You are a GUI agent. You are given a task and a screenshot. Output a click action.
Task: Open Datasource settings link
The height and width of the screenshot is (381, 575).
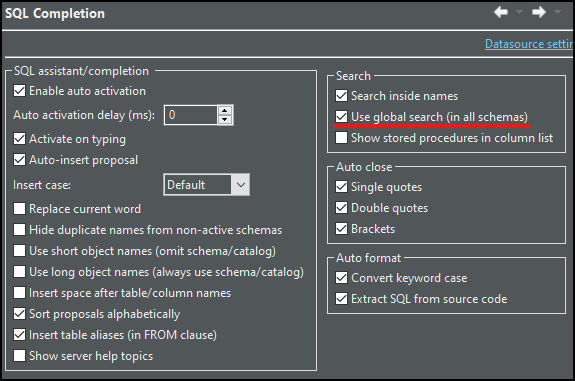pyautogui.click(x=529, y=44)
